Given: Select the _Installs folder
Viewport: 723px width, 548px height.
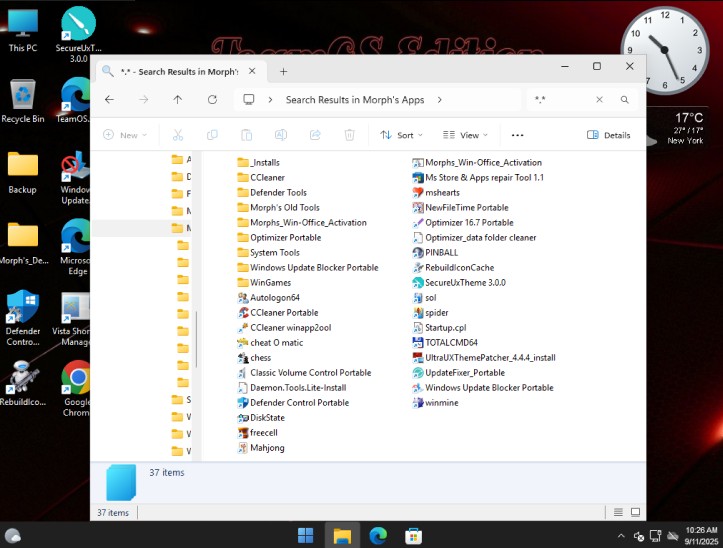Looking at the screenshot, I should pyautogui.click(x=258, y=163).
